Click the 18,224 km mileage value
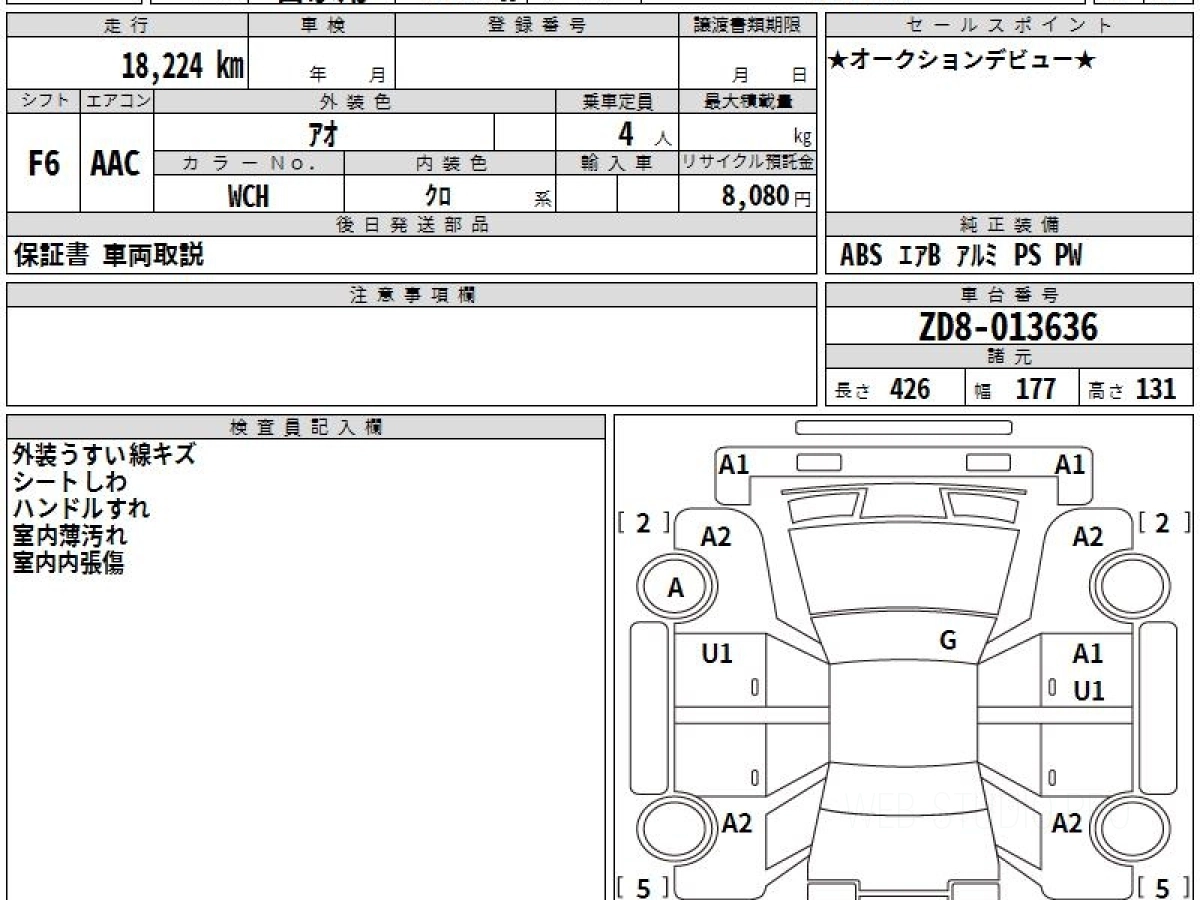The image size is (1200, 900). point(182,66)
